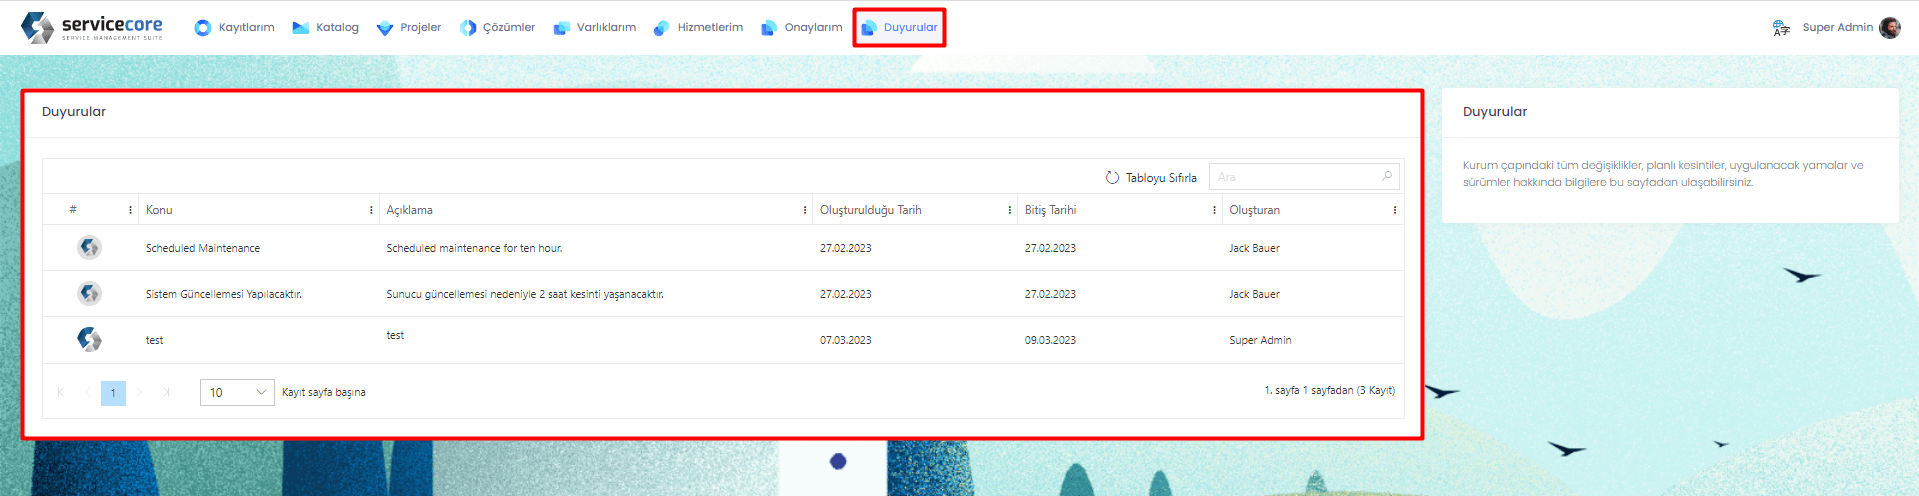The width and height of the screenshot is (1919, 496).
Task: Click the Duyurular info panel heading
Action: tap(1495, 112)
